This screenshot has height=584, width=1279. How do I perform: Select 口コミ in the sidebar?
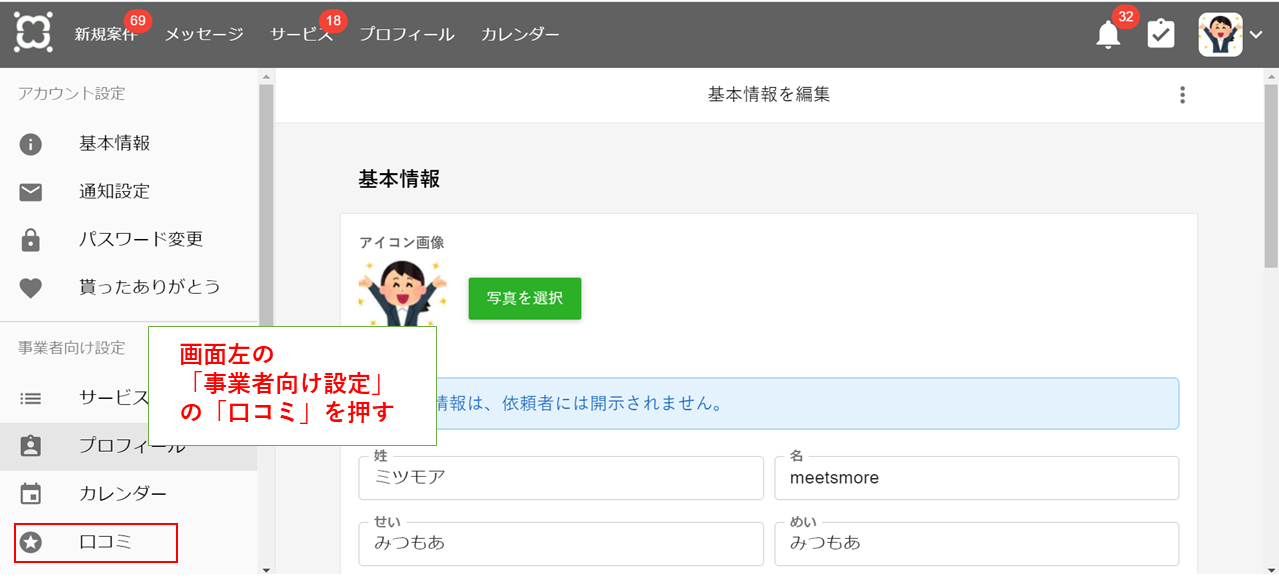coord(106,543)
